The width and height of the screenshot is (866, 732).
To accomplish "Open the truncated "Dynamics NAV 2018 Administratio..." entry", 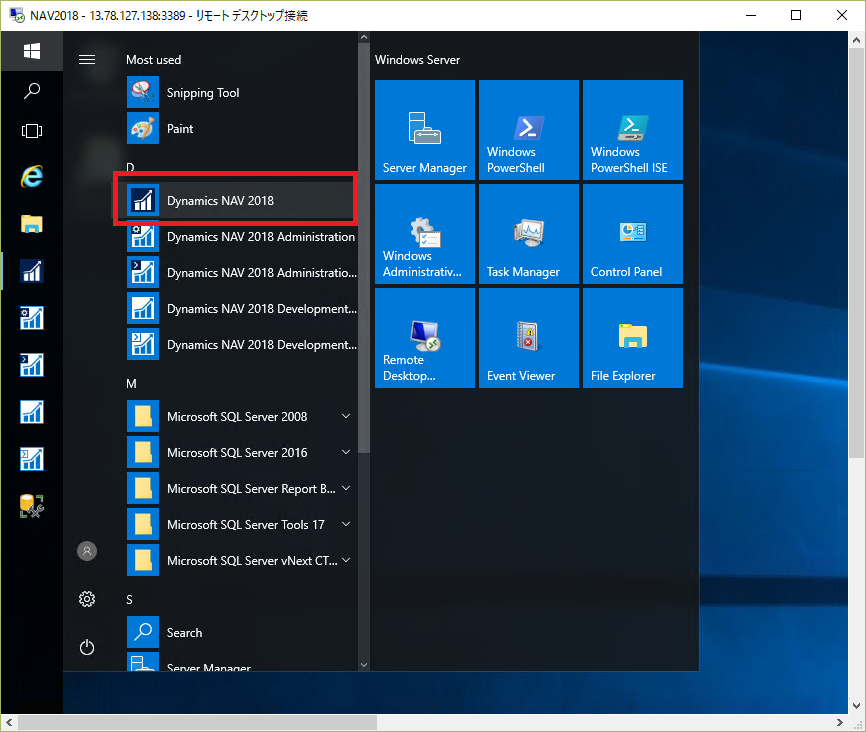I will tap(242, 272).
